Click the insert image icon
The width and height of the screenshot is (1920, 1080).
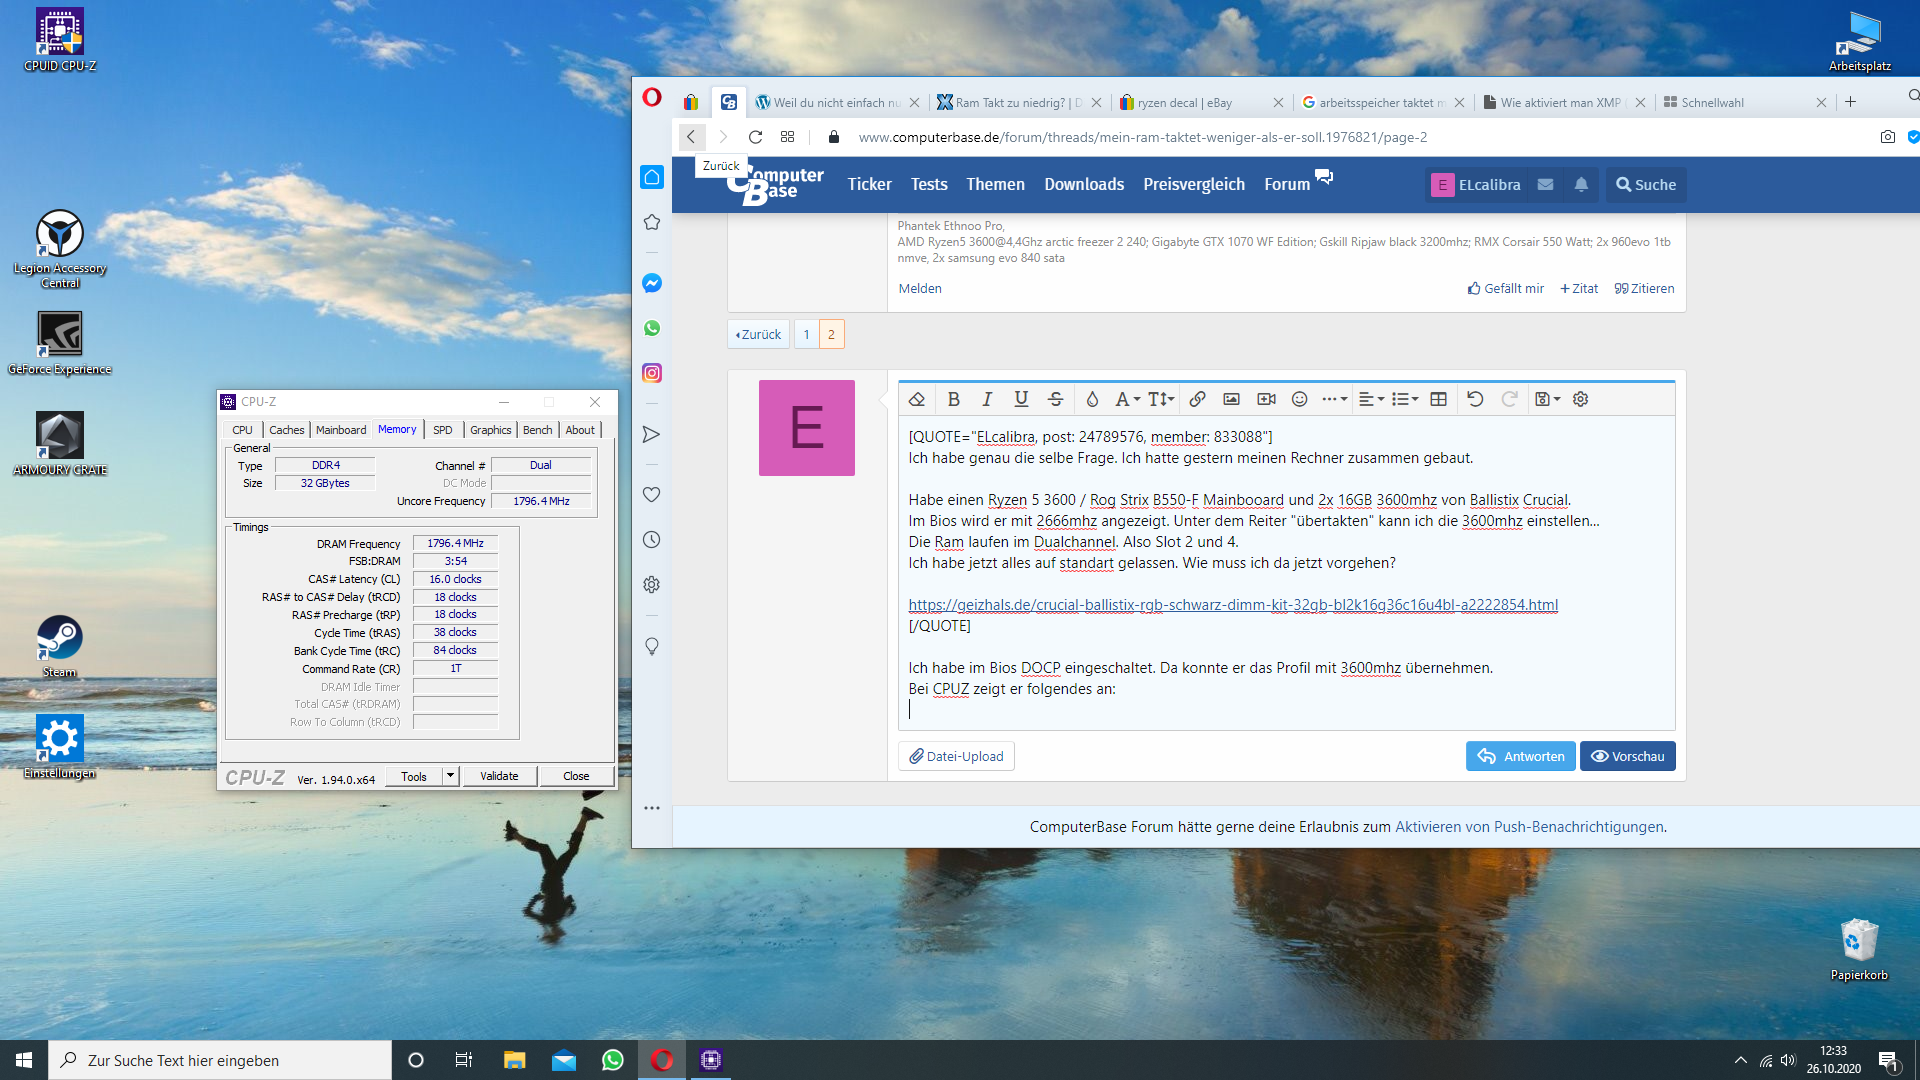tap(1231, 399)
